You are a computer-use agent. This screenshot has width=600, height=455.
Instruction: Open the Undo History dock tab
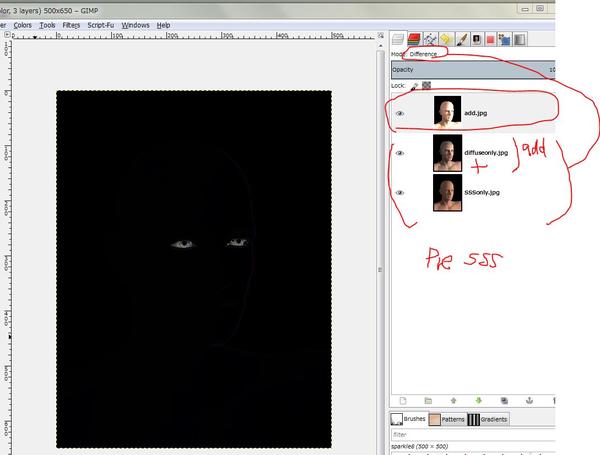click(x=446, y=39)
